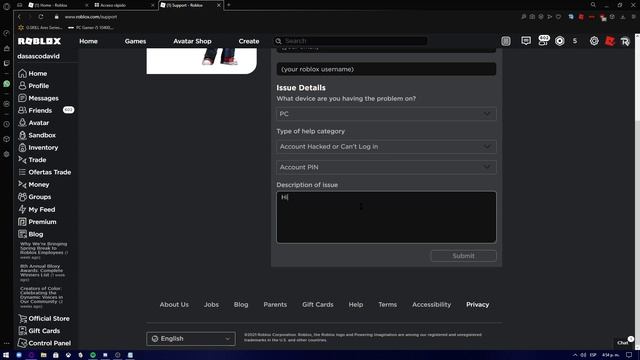Image resolution: width=640 pixels, height=360 pixels.
Task: Click the Roblox logo in header
Action: point(39,41)
